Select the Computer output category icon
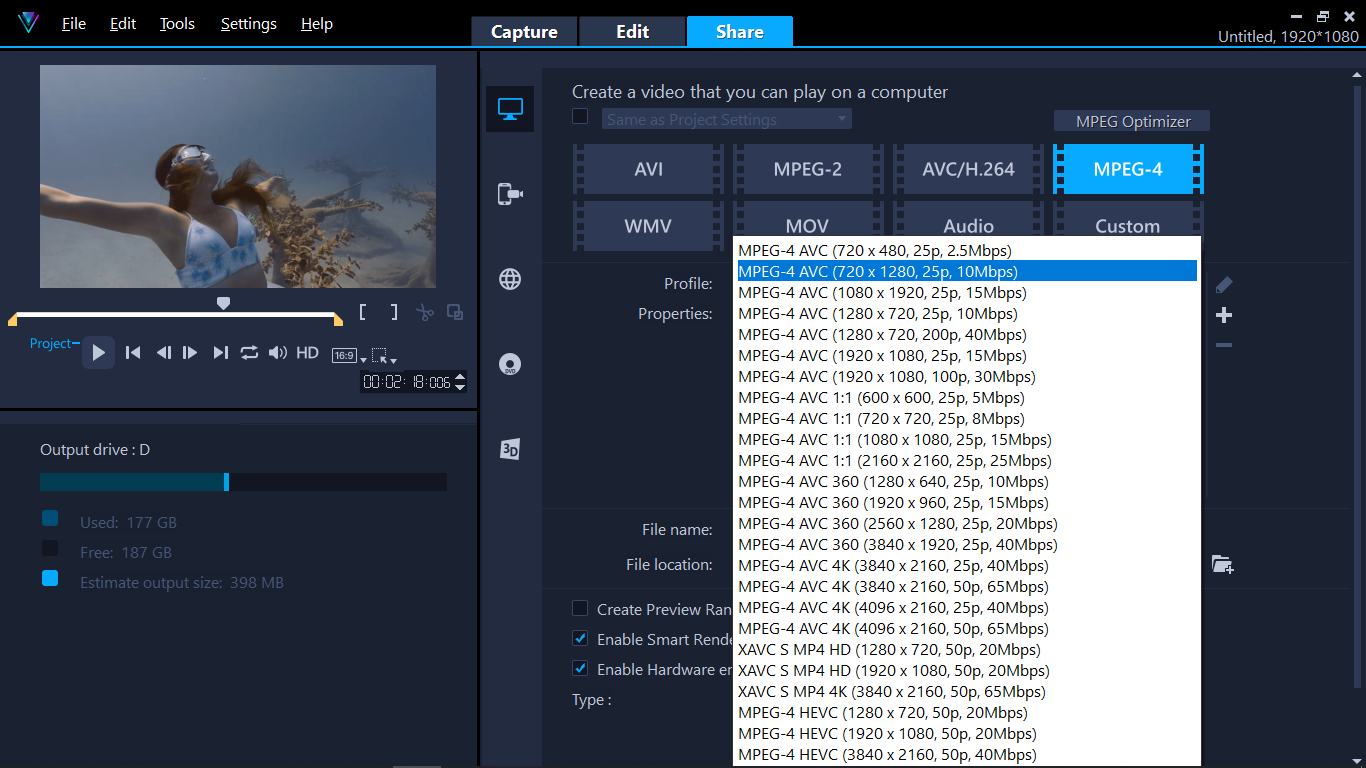Screen dimensions: 1366x768 coord(510,109)
